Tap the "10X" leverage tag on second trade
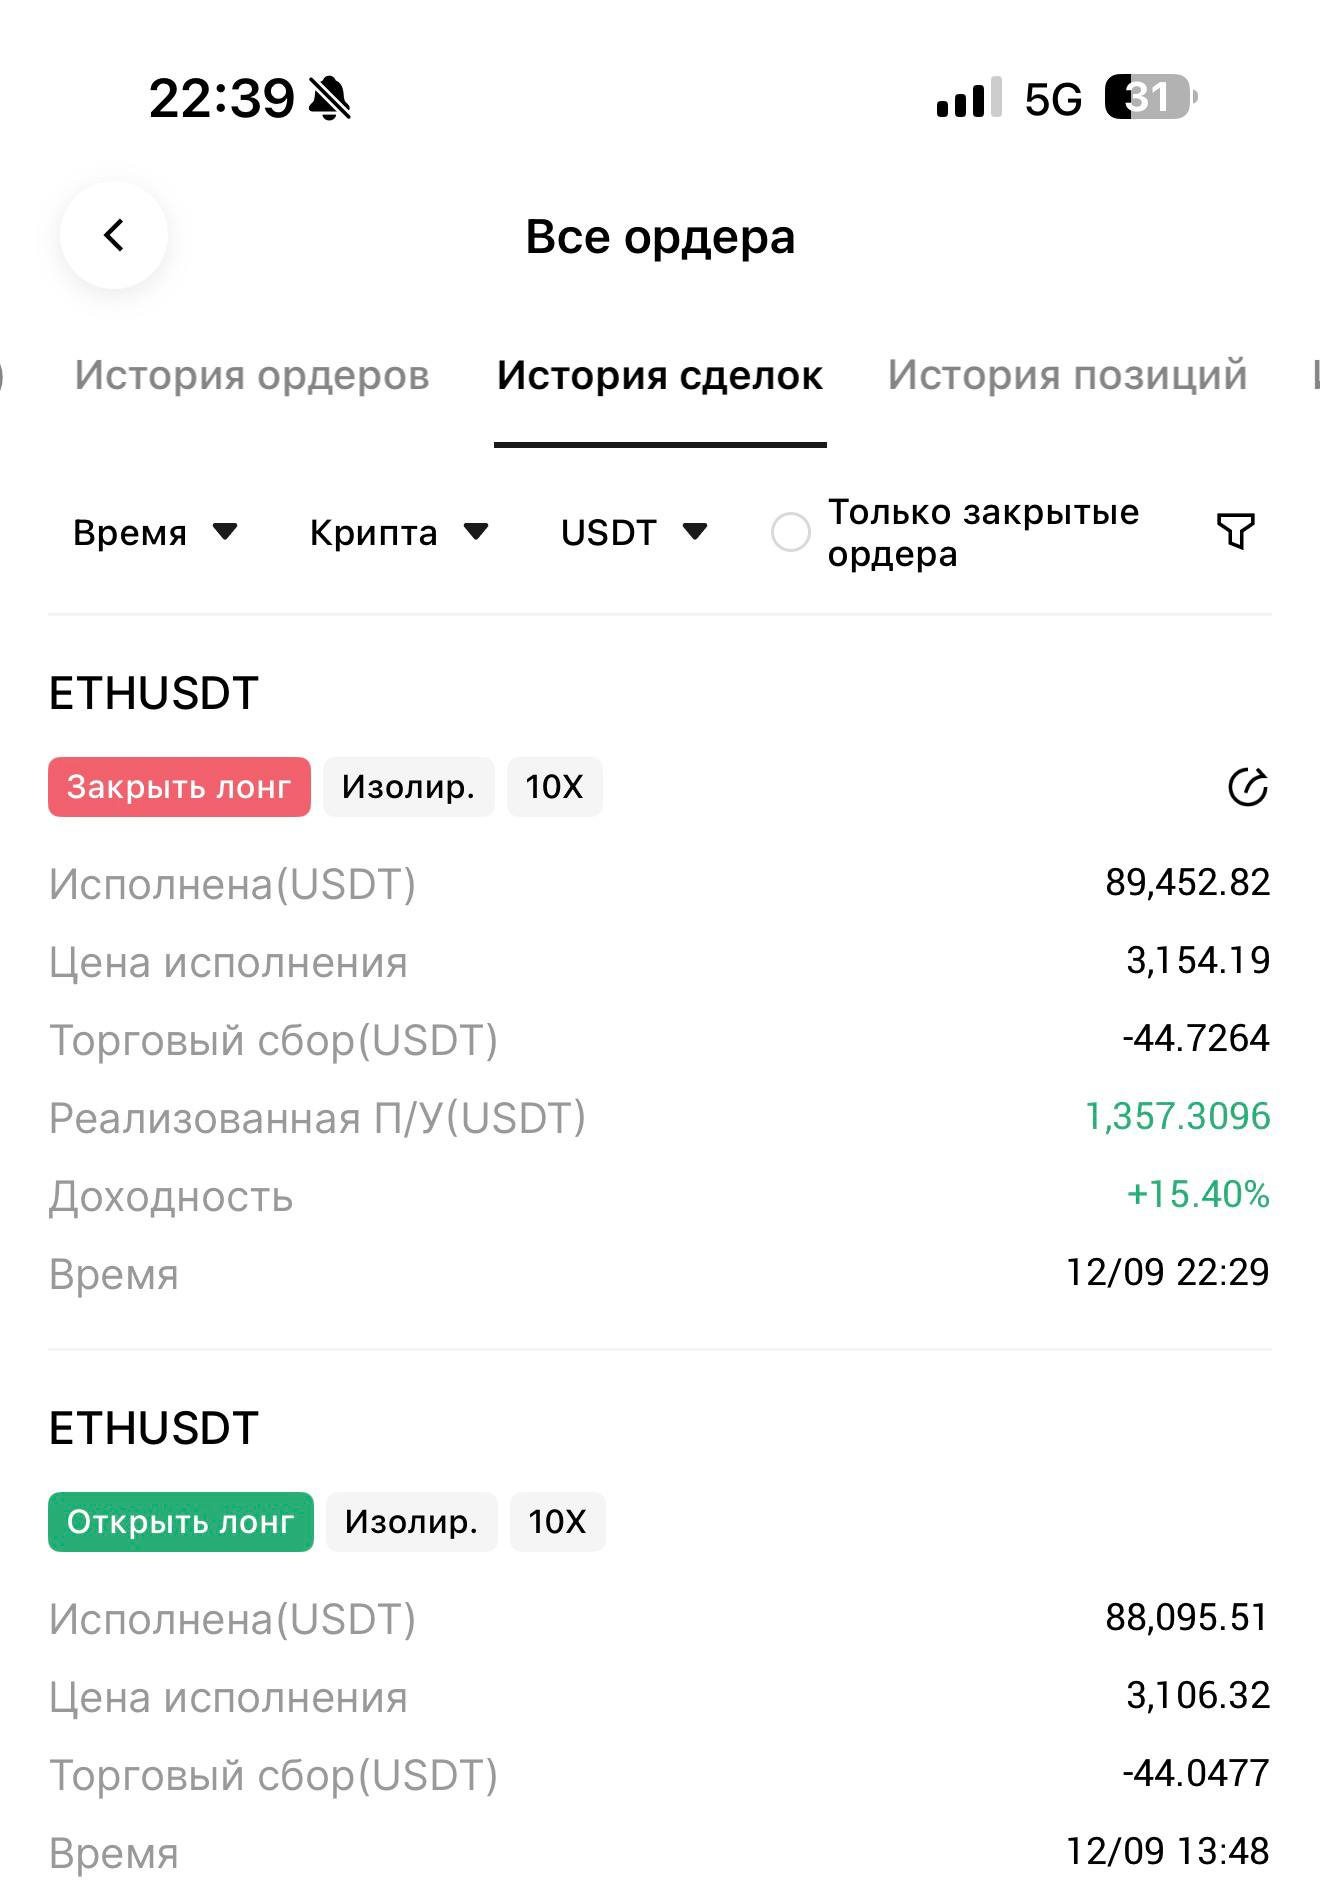Image resolution: width=1320 pixels, height=1890 pixels. point(557,1522)
